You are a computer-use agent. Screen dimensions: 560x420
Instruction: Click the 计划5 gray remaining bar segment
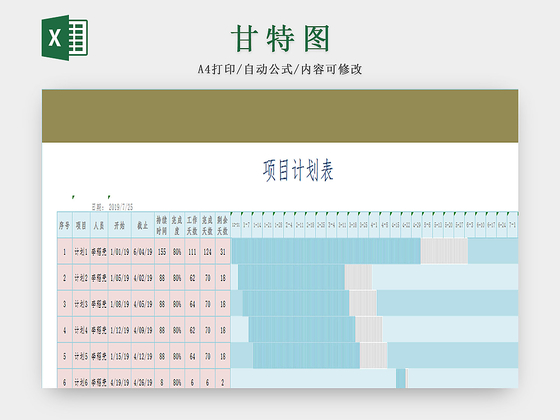tap(374, 355)
